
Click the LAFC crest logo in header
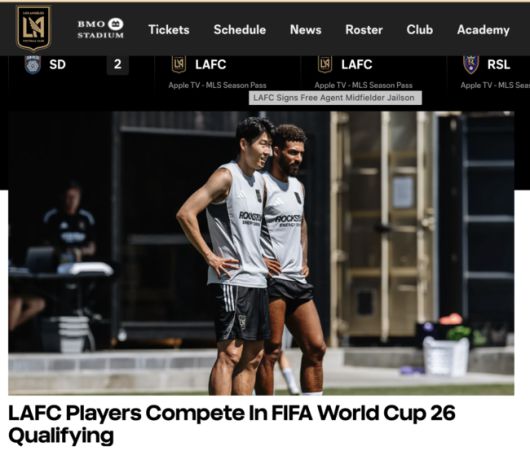[33, 28]
